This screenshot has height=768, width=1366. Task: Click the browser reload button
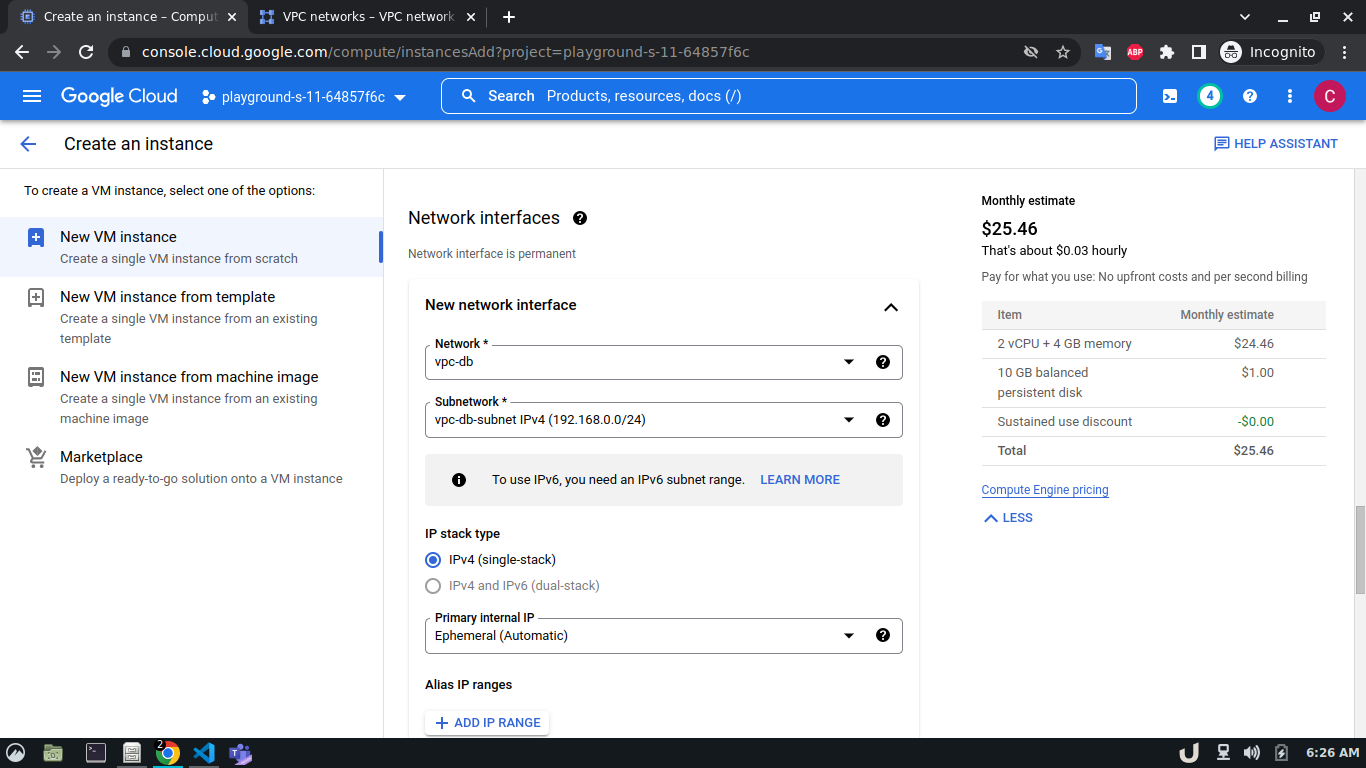86,52
